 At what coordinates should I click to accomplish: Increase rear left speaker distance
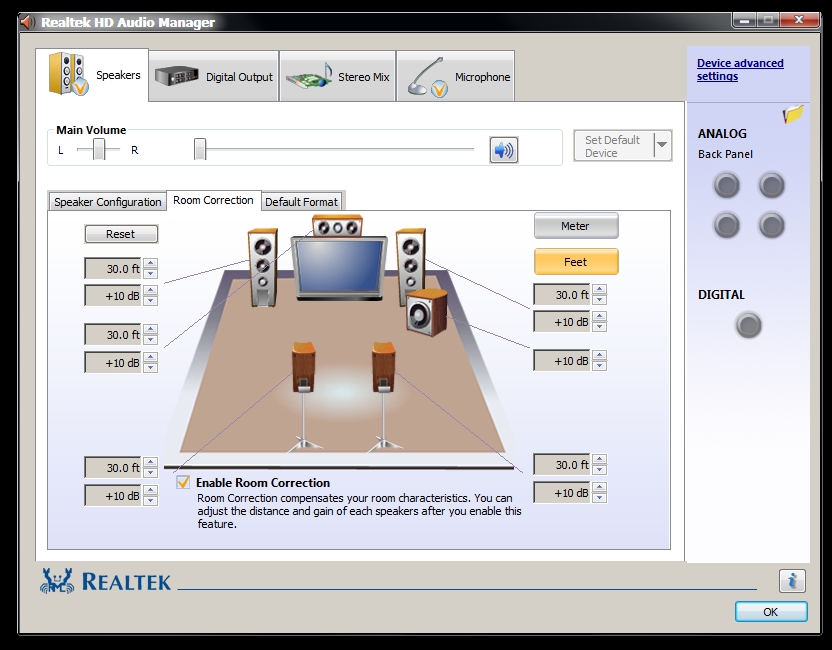click(151, 462)
